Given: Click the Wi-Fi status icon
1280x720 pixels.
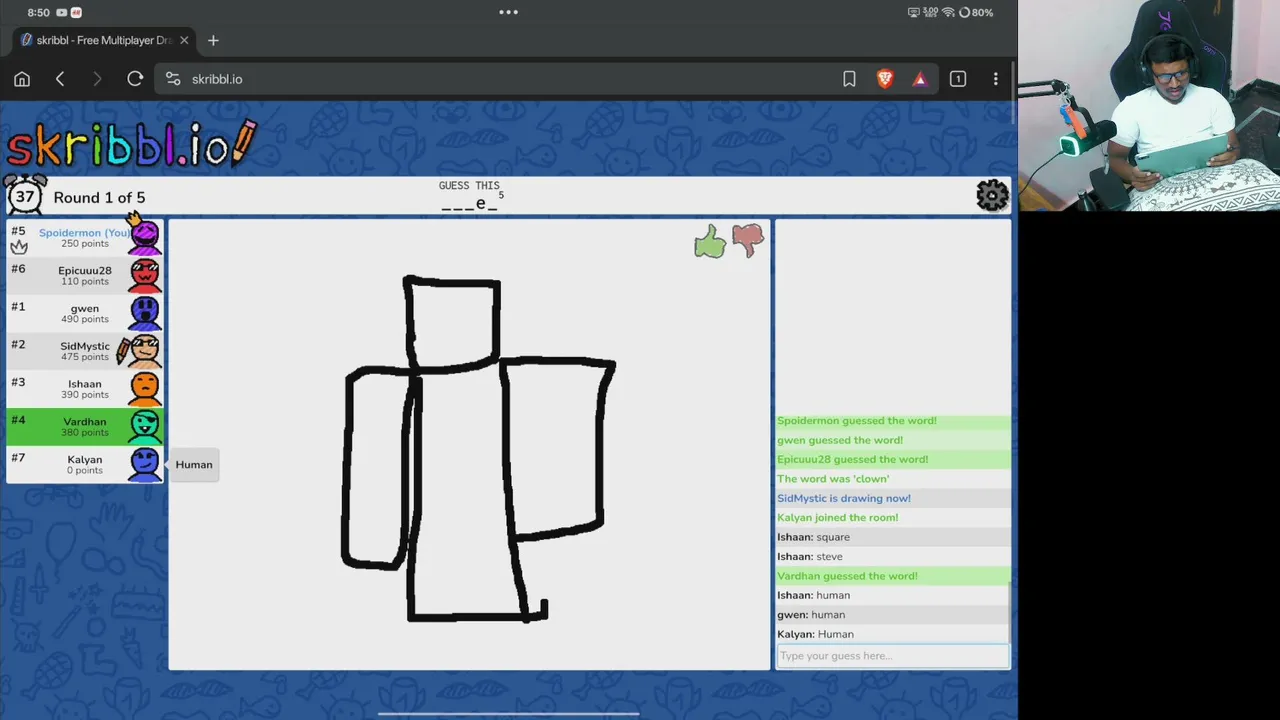Looking at the screenshot, I should click(x=948, y=12).
